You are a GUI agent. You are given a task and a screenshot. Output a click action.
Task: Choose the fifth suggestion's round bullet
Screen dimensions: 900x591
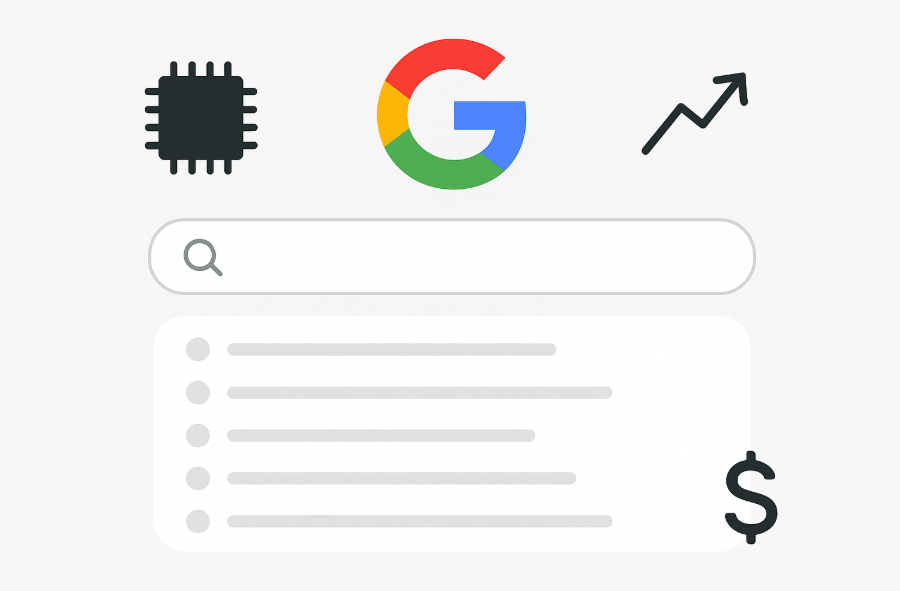click(198, 522)
